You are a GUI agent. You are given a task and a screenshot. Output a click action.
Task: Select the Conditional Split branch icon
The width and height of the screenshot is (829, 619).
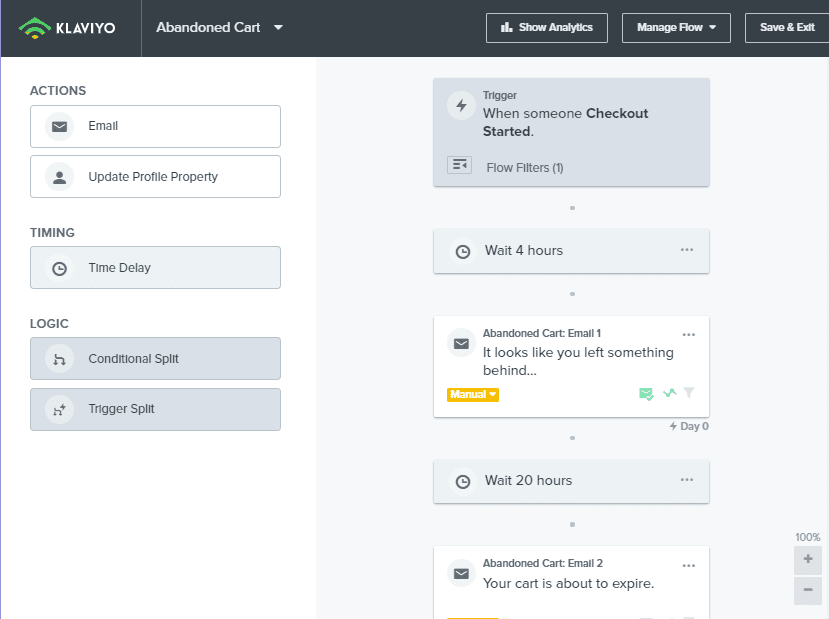(x=60, y=359)
